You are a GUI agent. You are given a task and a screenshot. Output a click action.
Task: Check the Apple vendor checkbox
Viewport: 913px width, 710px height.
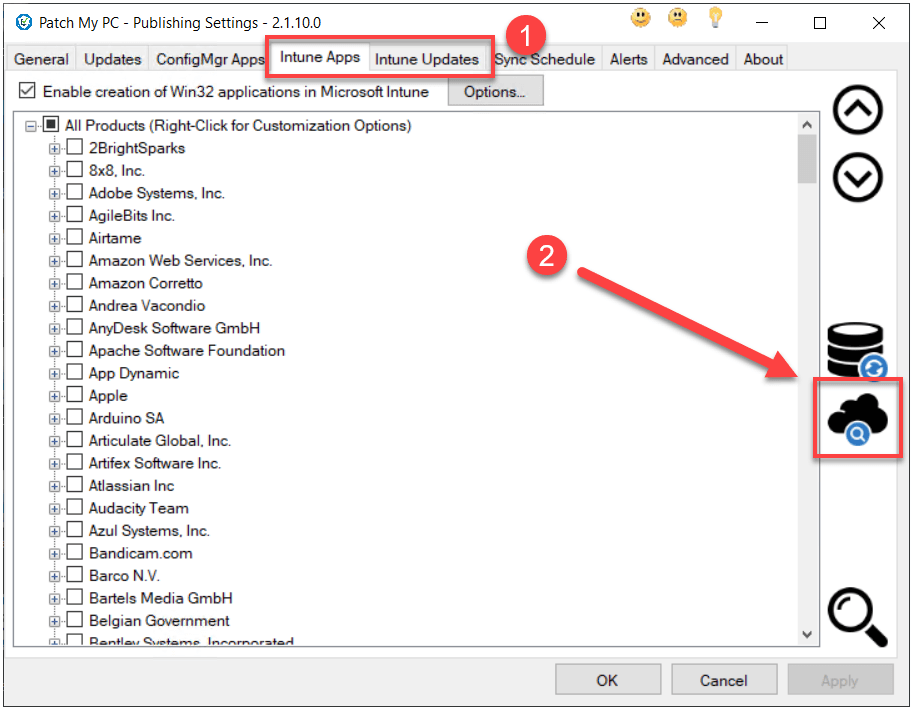pyautogui.click(x=75, y=395)
